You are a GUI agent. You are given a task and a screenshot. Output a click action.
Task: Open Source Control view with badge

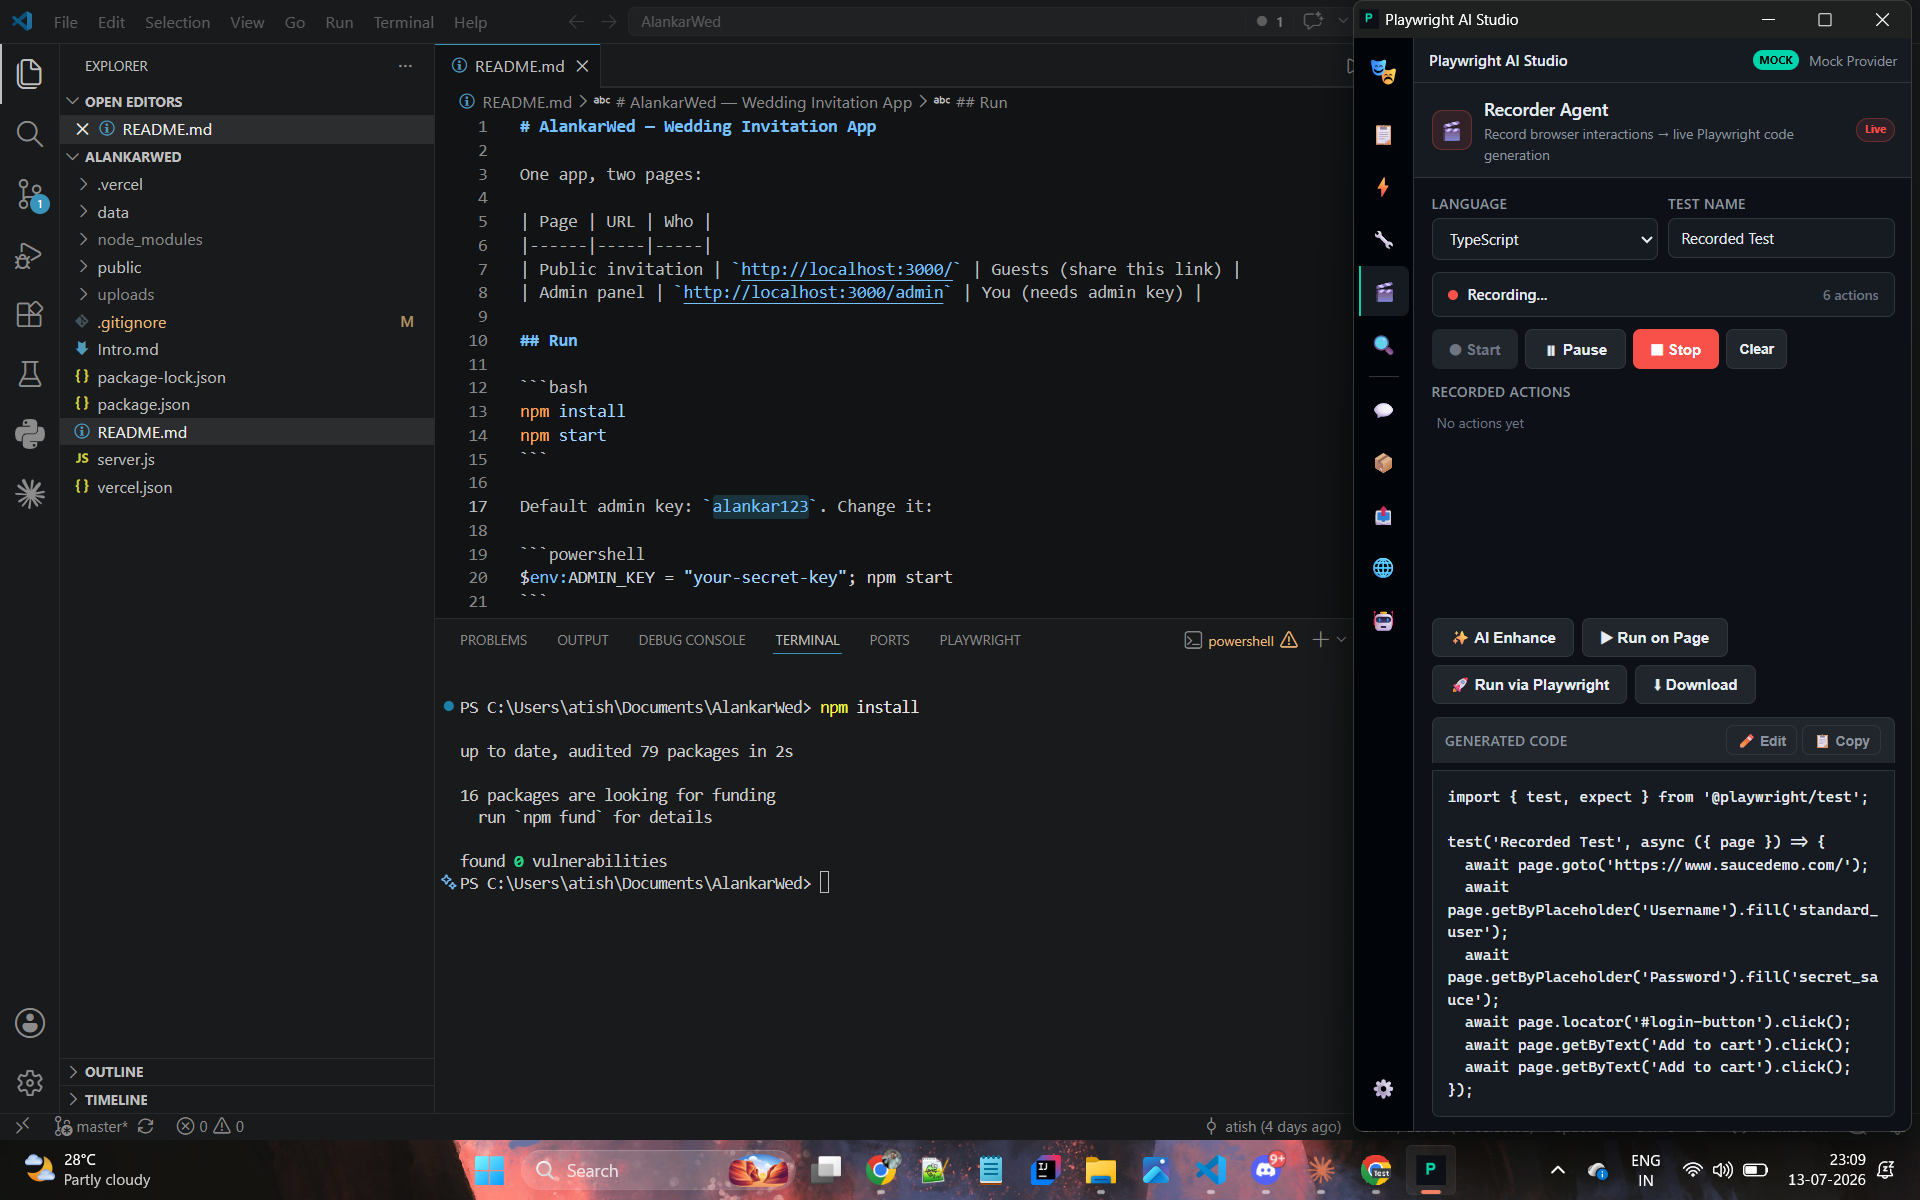click(30, 194)
